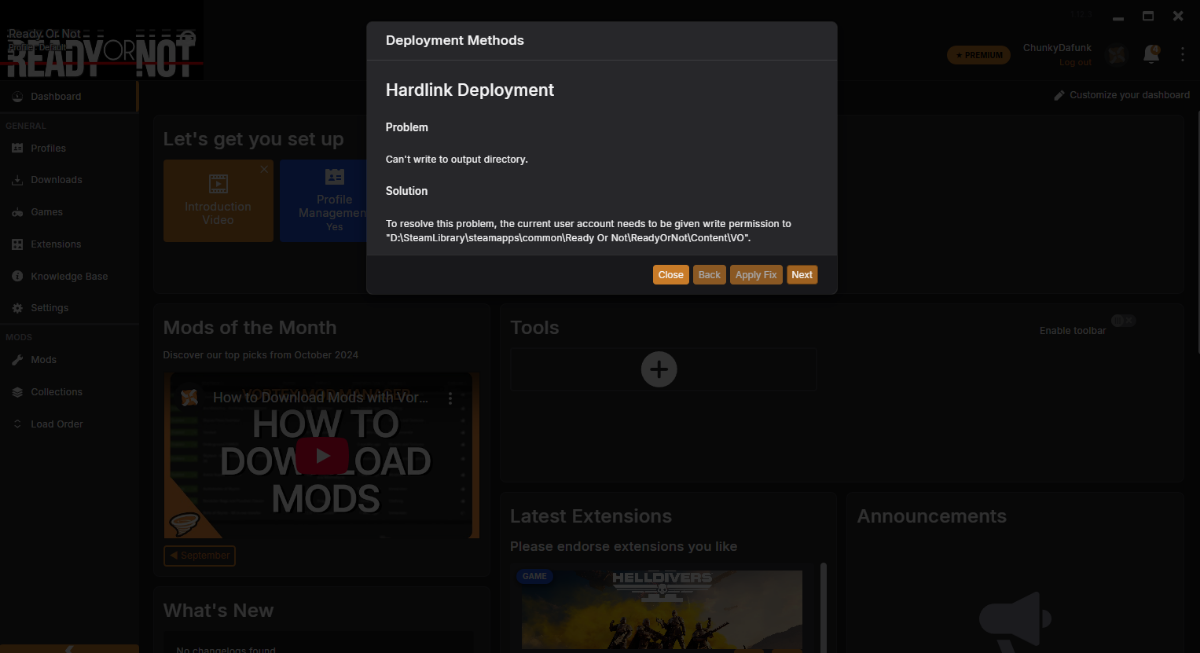1200x653 pixels.
Task: Close the Deployment Methods dialog
Action: click(671, 275)
